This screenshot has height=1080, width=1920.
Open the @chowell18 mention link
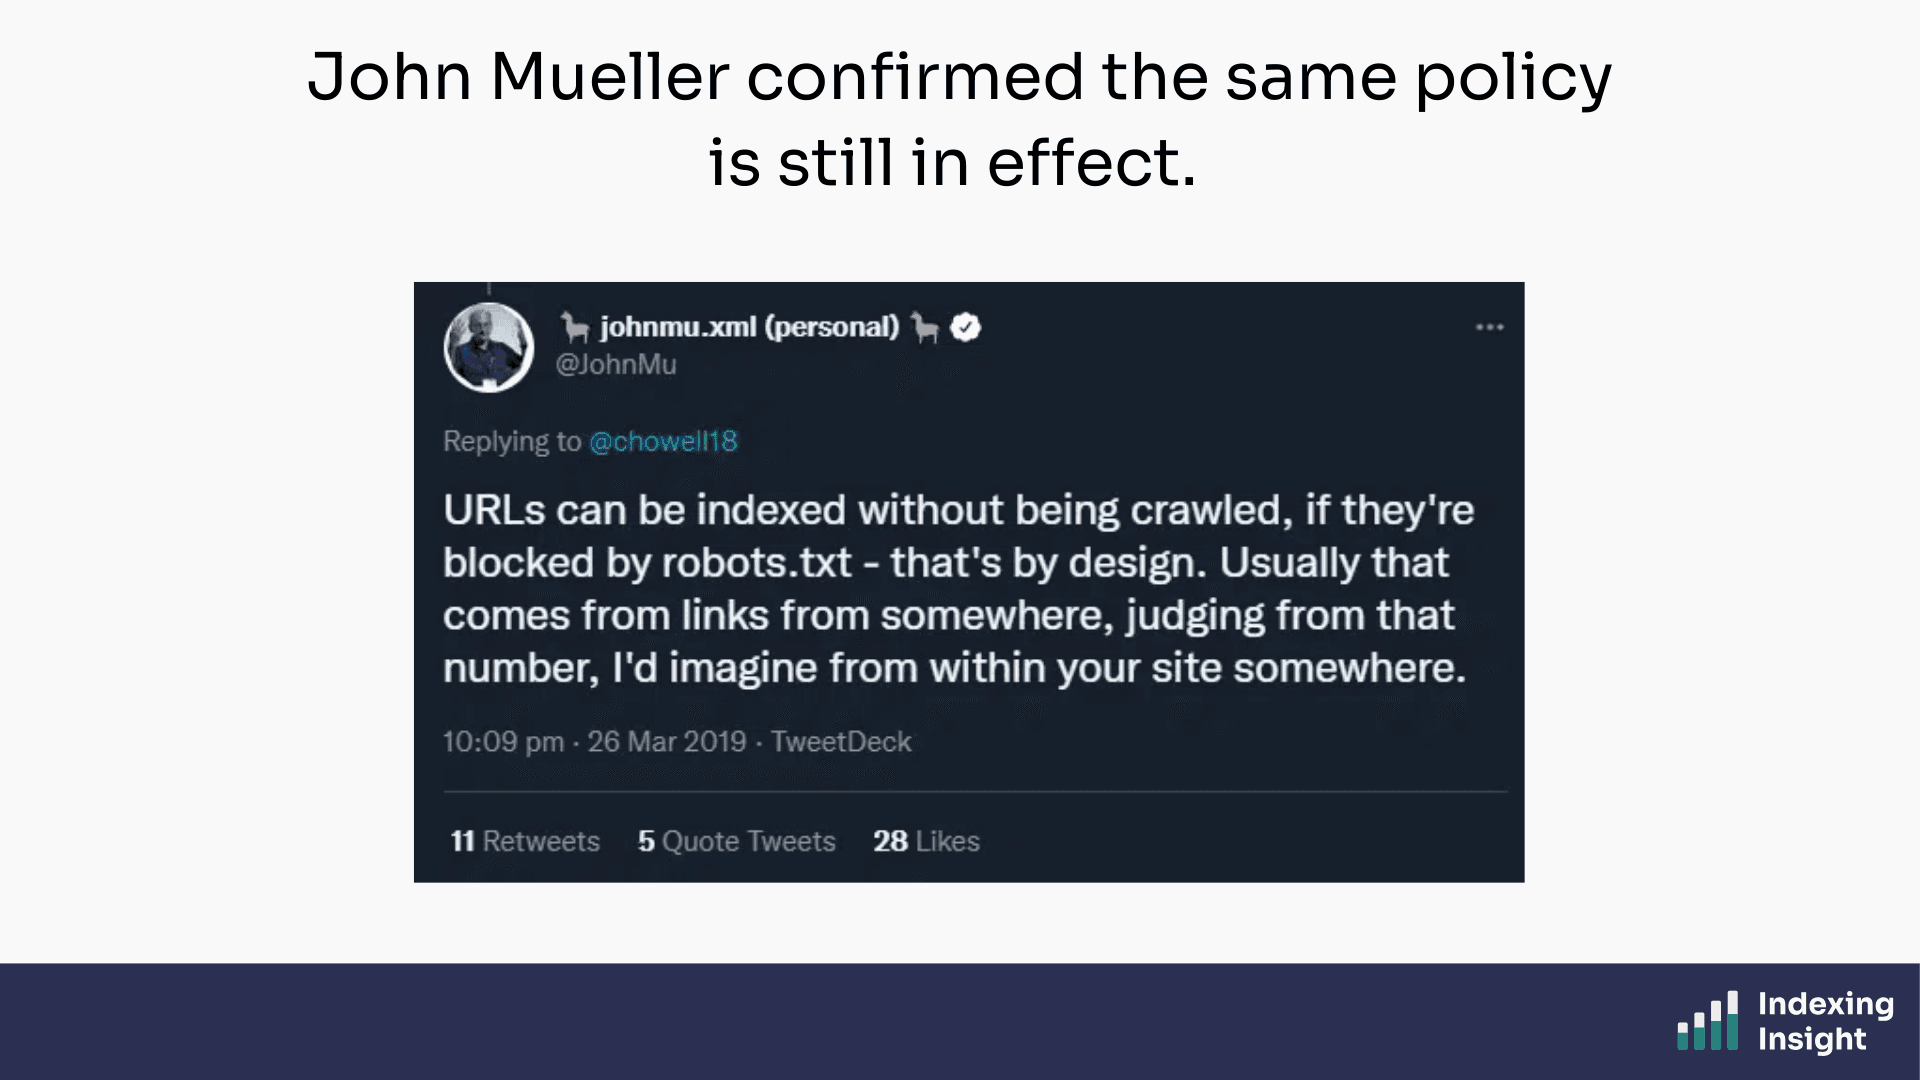pyautogui.click(x=663, y=441)
